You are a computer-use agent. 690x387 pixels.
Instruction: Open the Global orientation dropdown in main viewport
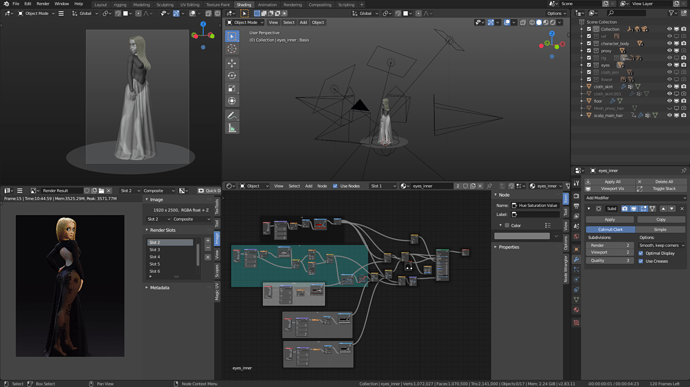(364, 14)
